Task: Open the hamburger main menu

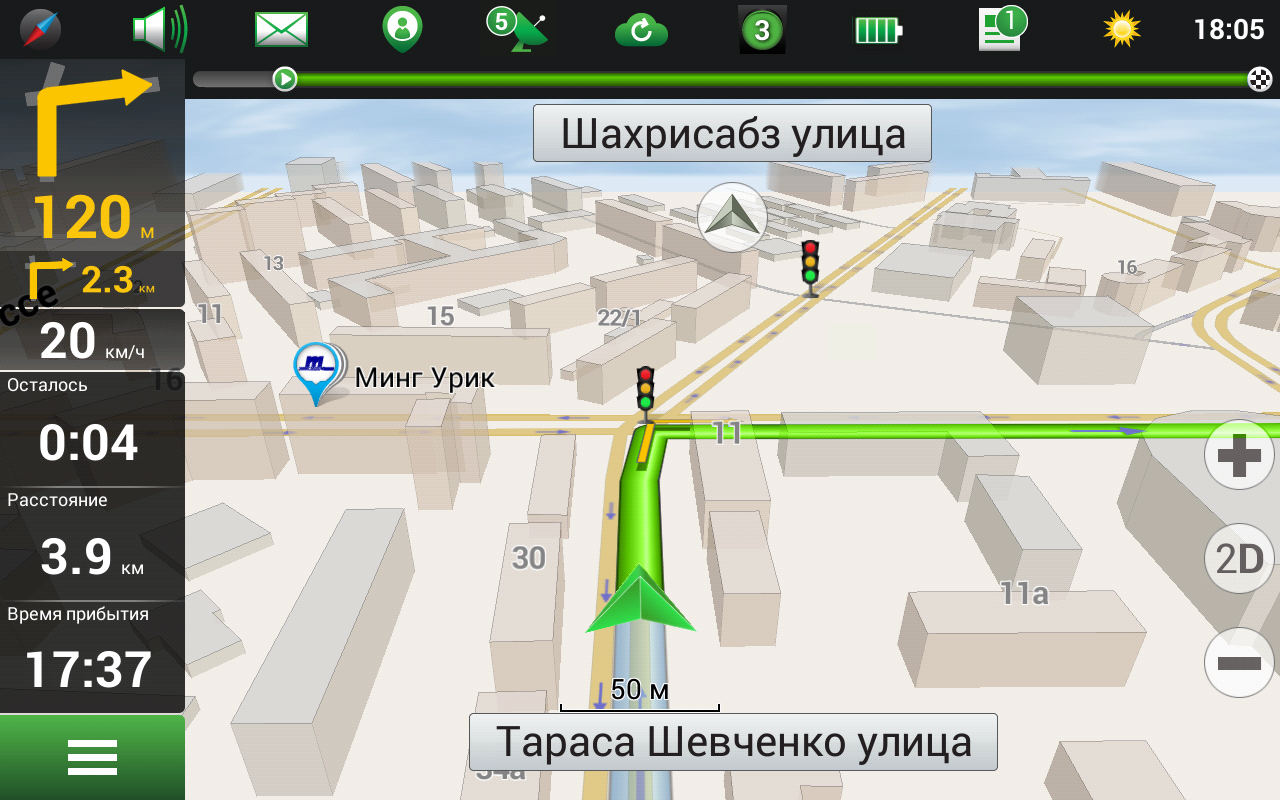Action: pyautogui.click(x=92, y=757)
